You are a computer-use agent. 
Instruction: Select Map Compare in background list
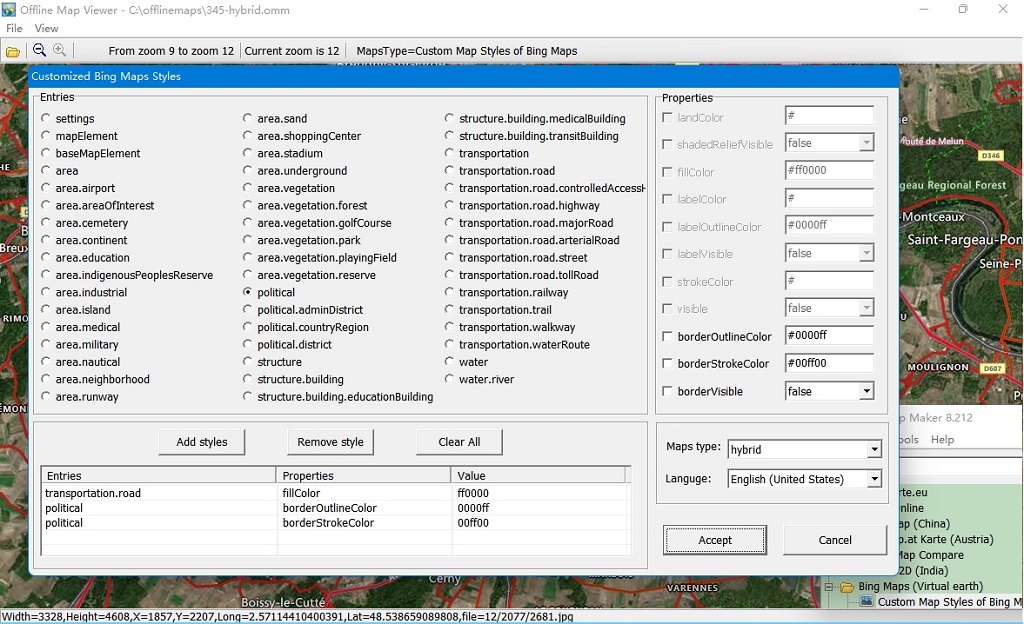(x=931, y=555)
